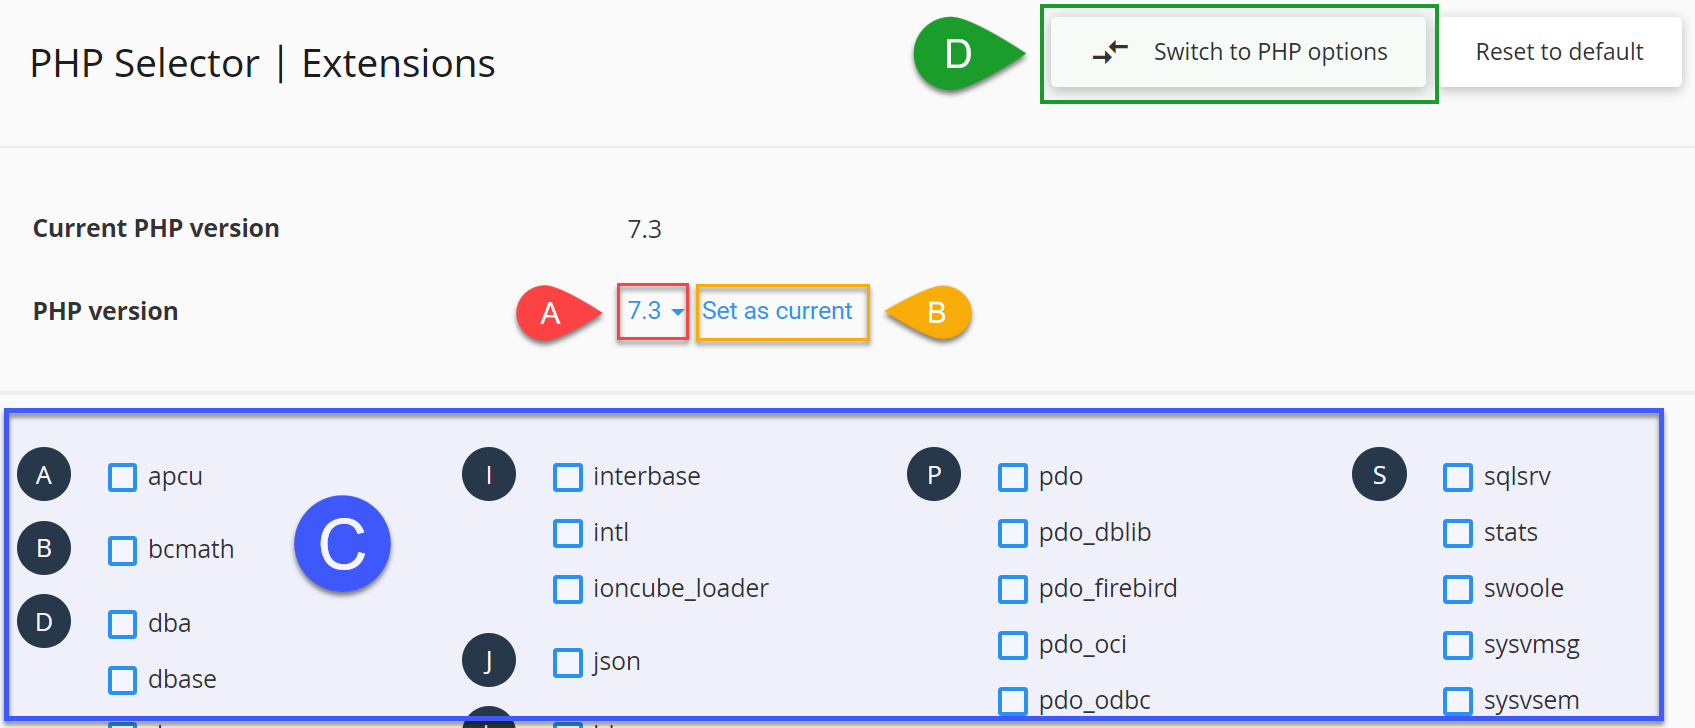
Task: Enable the bcmath extension
Action: click(x=122, y=551)
